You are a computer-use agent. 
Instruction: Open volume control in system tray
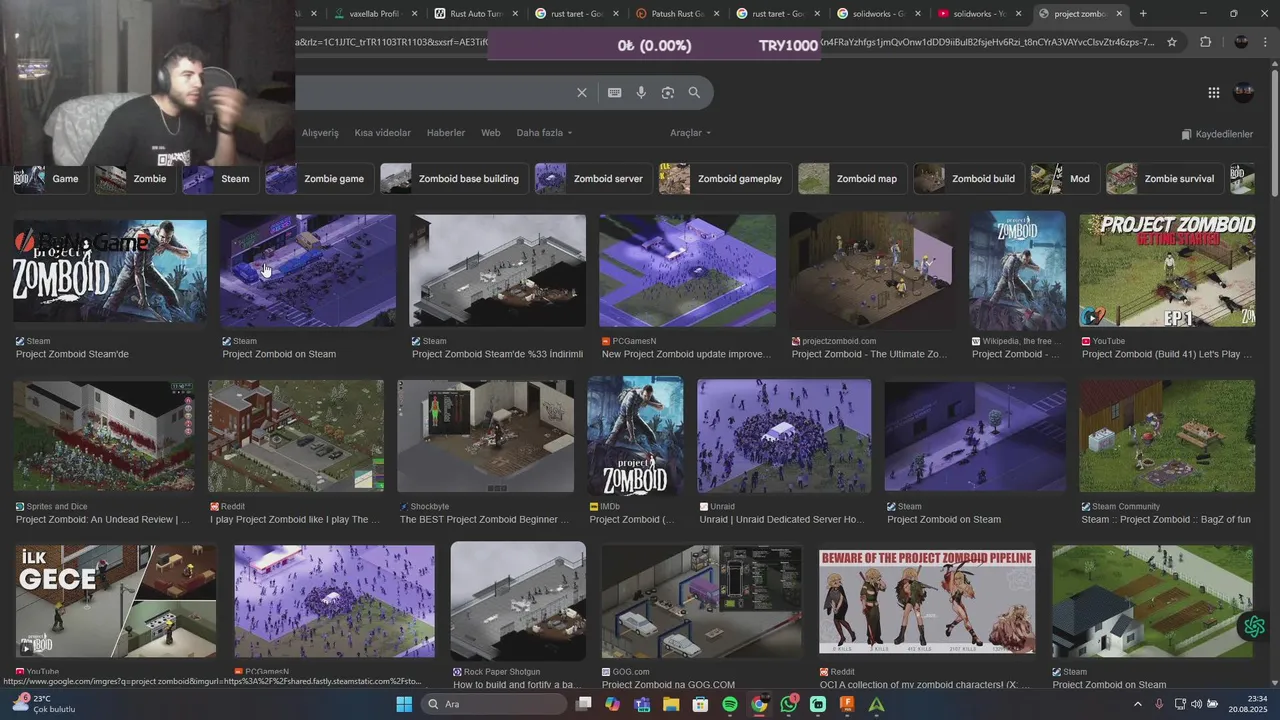click(1197, 704)
